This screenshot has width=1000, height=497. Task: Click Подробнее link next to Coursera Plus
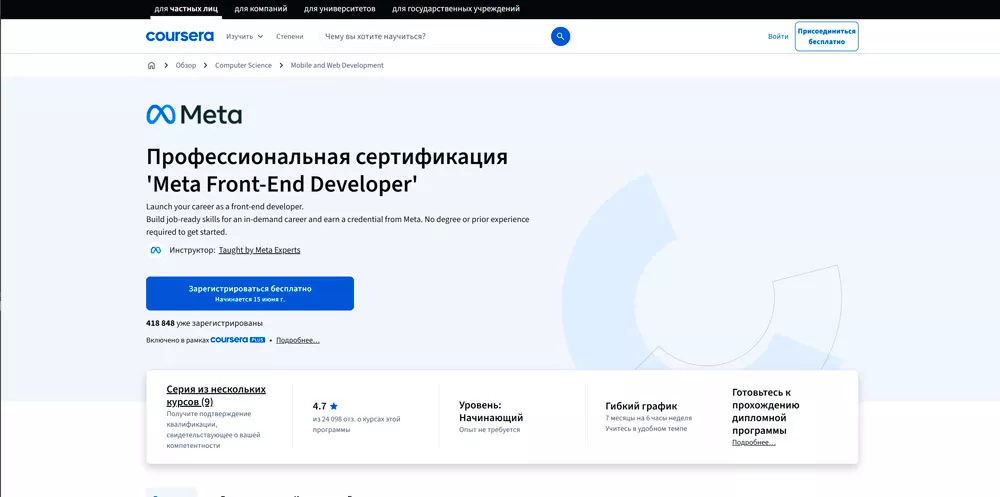(298, 340)
